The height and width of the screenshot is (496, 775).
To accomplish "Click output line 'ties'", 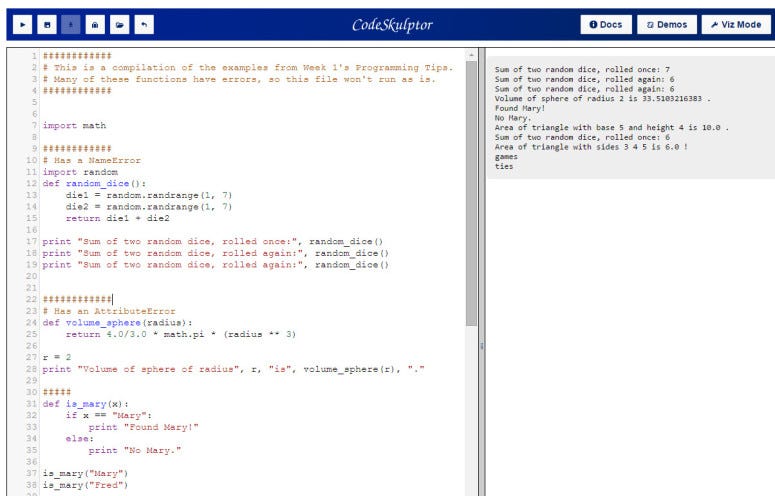I will 504,166.
